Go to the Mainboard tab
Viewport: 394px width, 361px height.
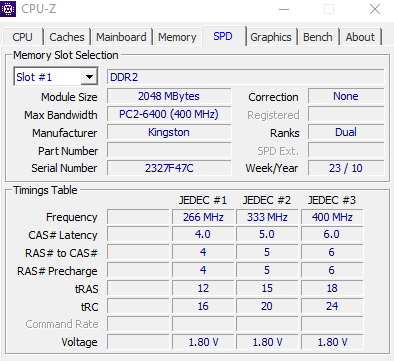click(x=121, y=37)
